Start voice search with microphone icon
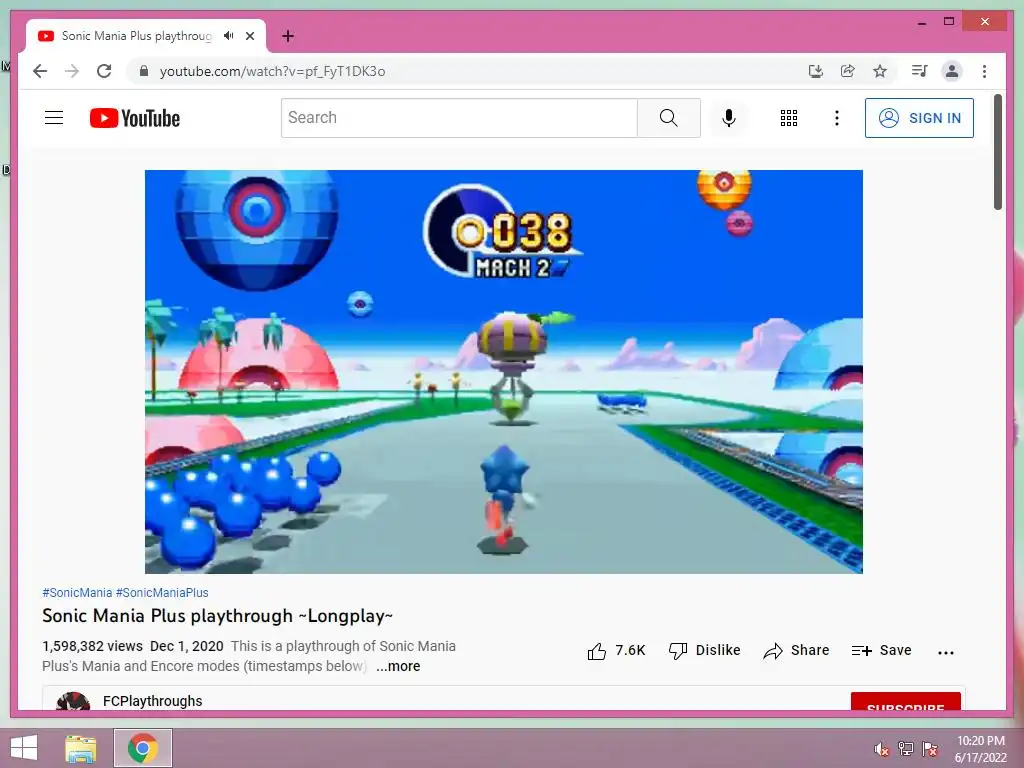This screenshot has width=1024, height=768. (729, 118)
